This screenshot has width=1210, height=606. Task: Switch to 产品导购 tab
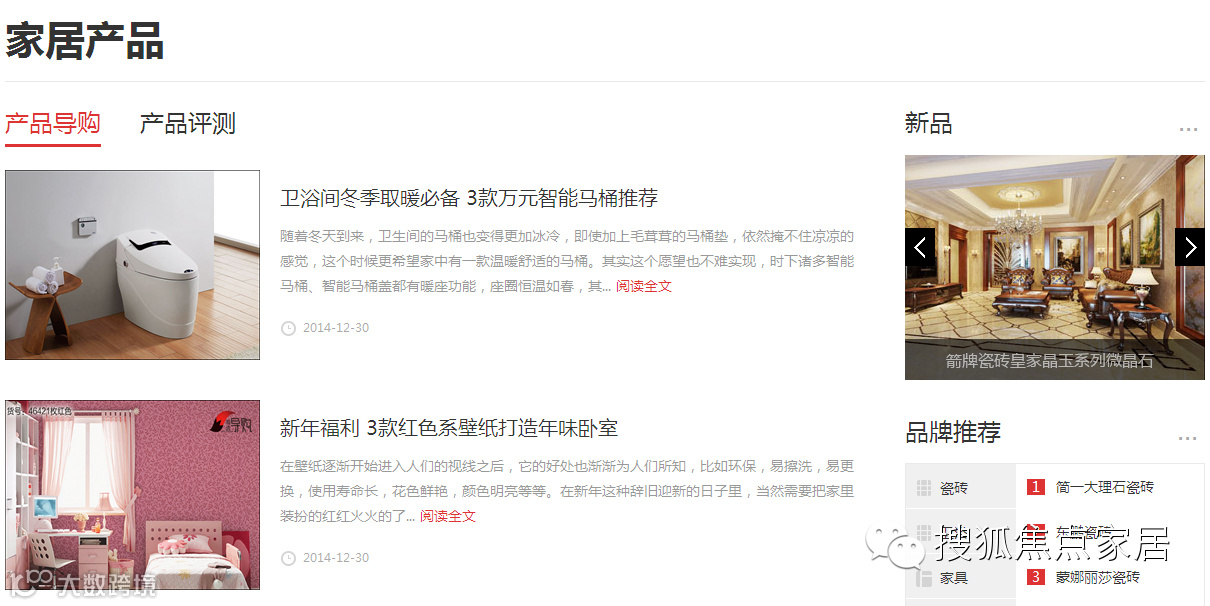click(x=53, y=124)
